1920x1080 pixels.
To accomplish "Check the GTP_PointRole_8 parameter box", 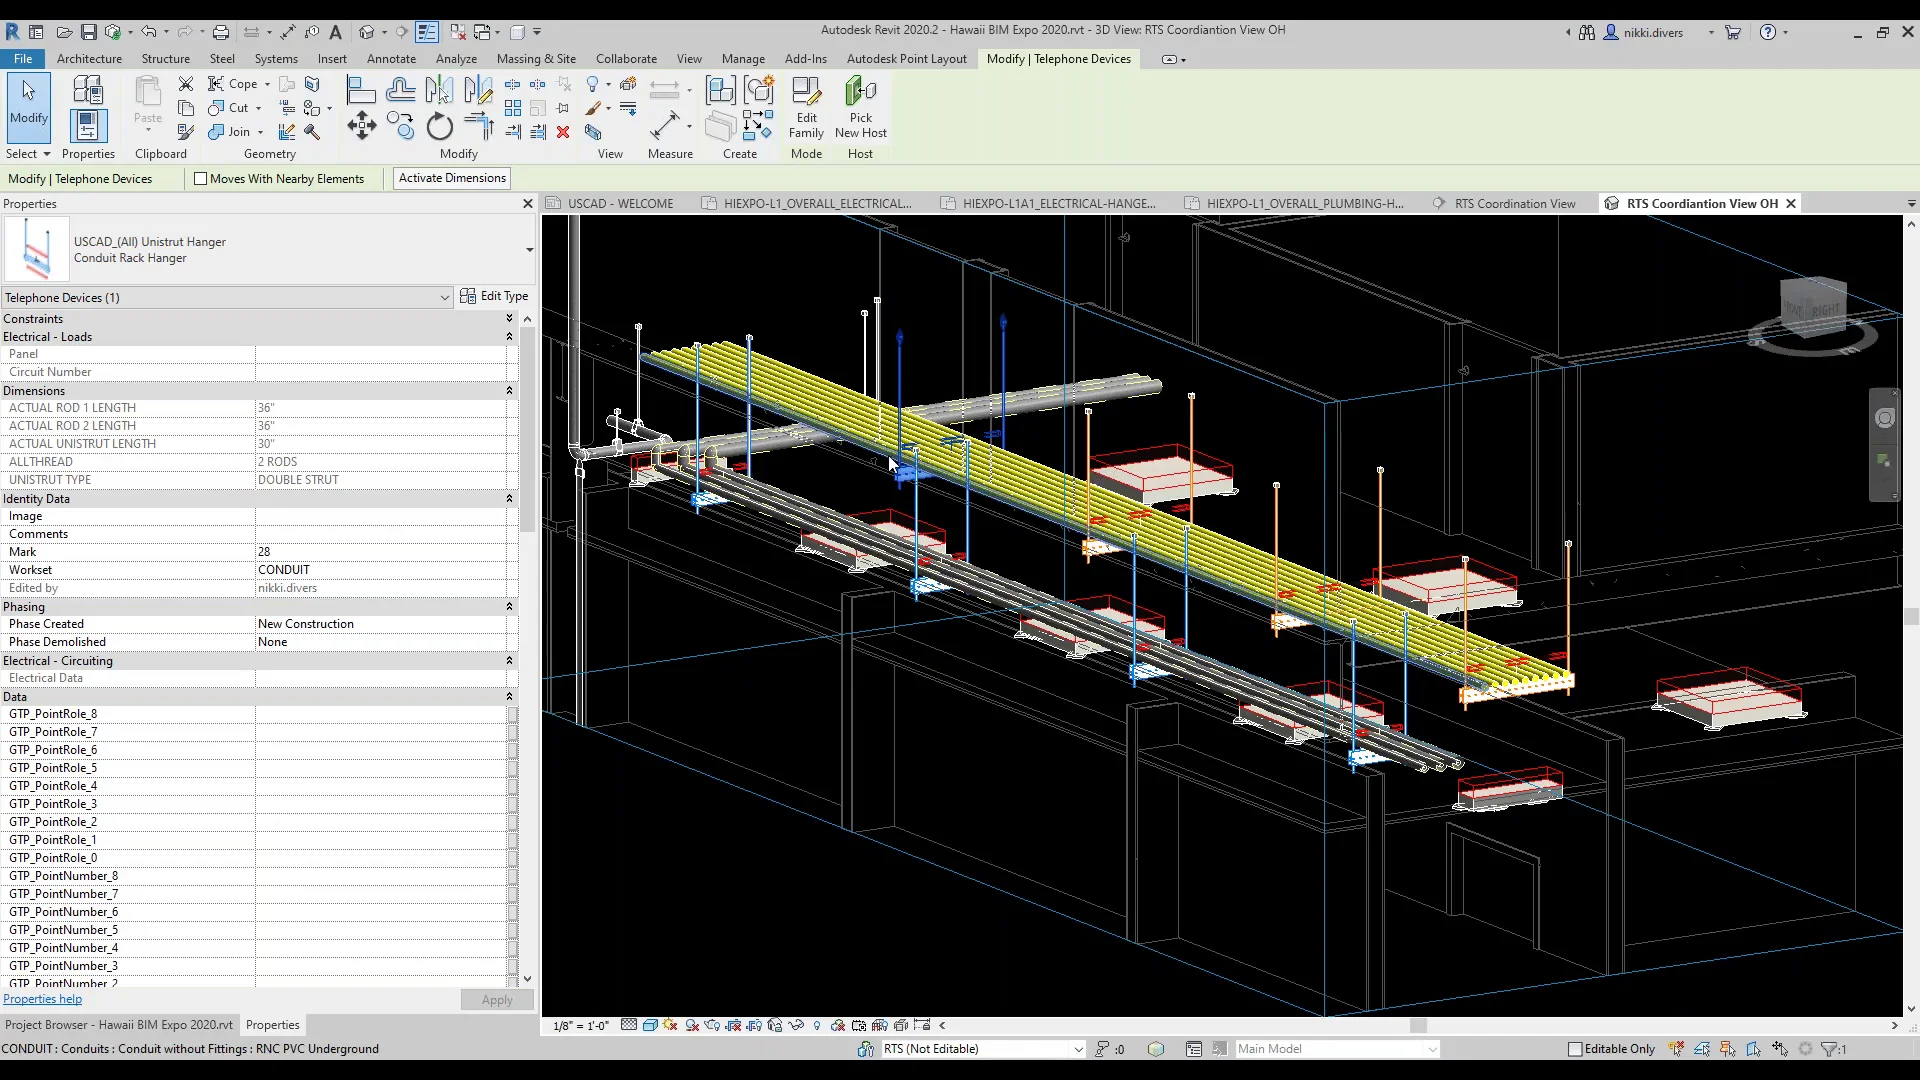I will coord(512,714).
